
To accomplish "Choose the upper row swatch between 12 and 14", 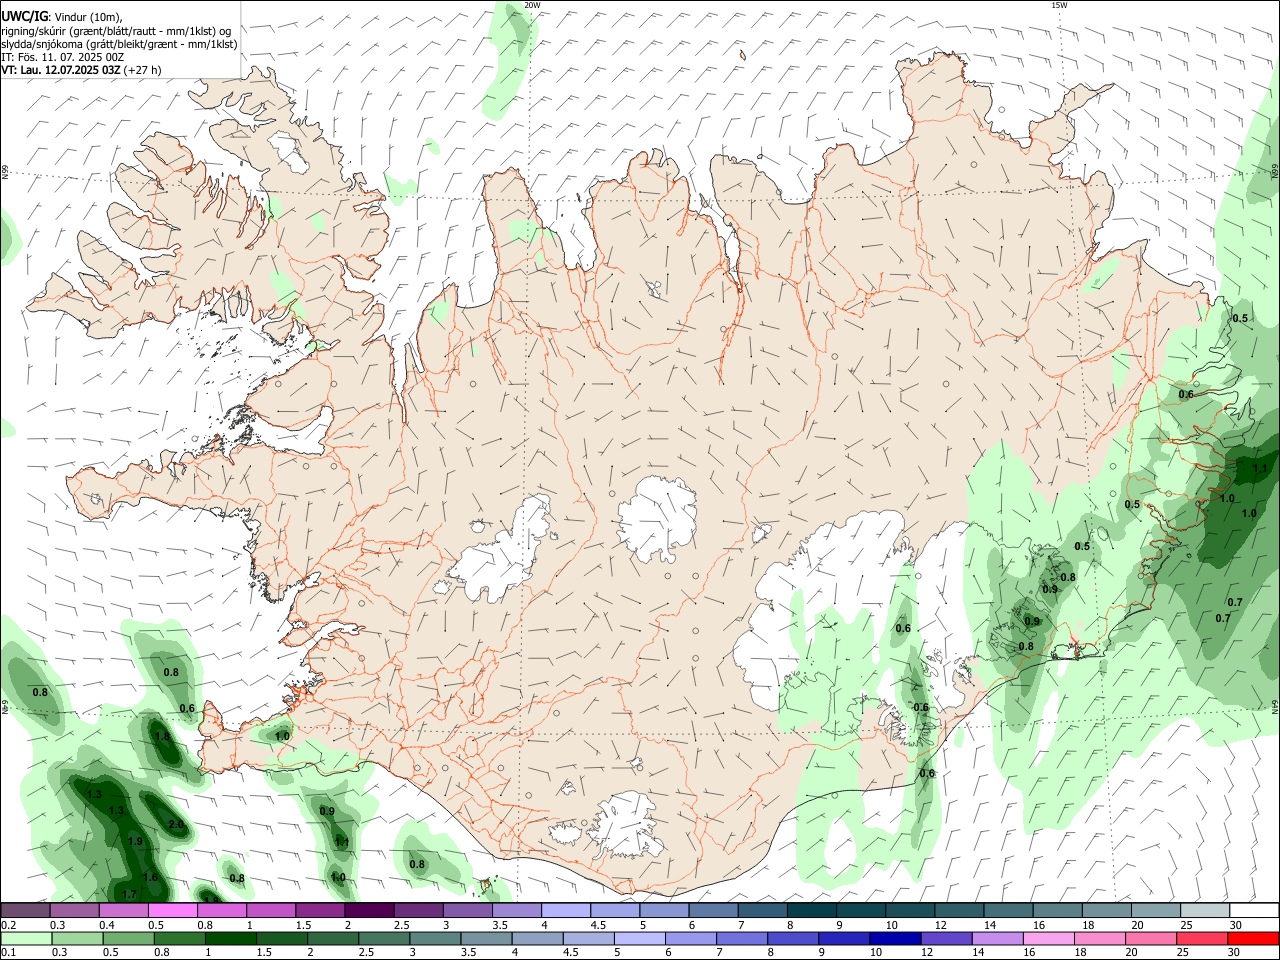I will point(958,910).
